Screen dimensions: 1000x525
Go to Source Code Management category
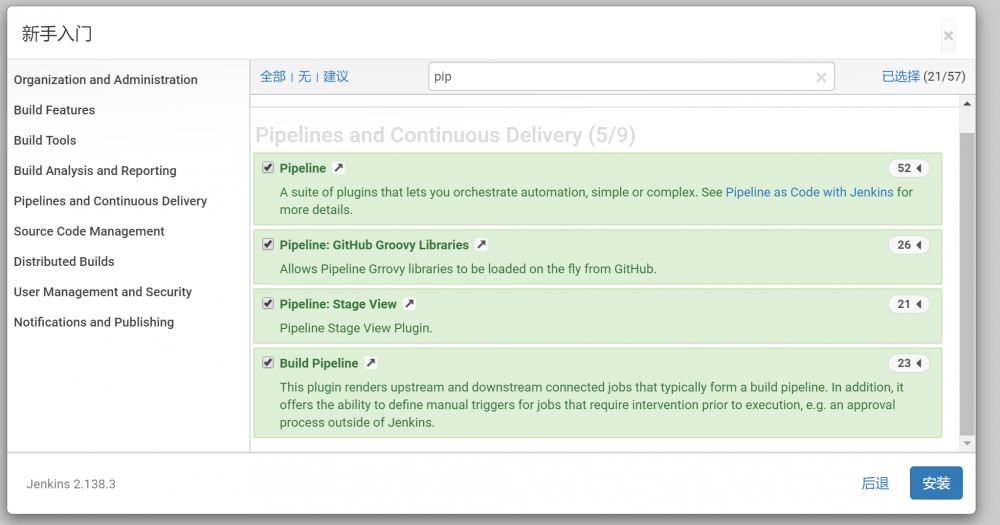(x=89, y=231)
